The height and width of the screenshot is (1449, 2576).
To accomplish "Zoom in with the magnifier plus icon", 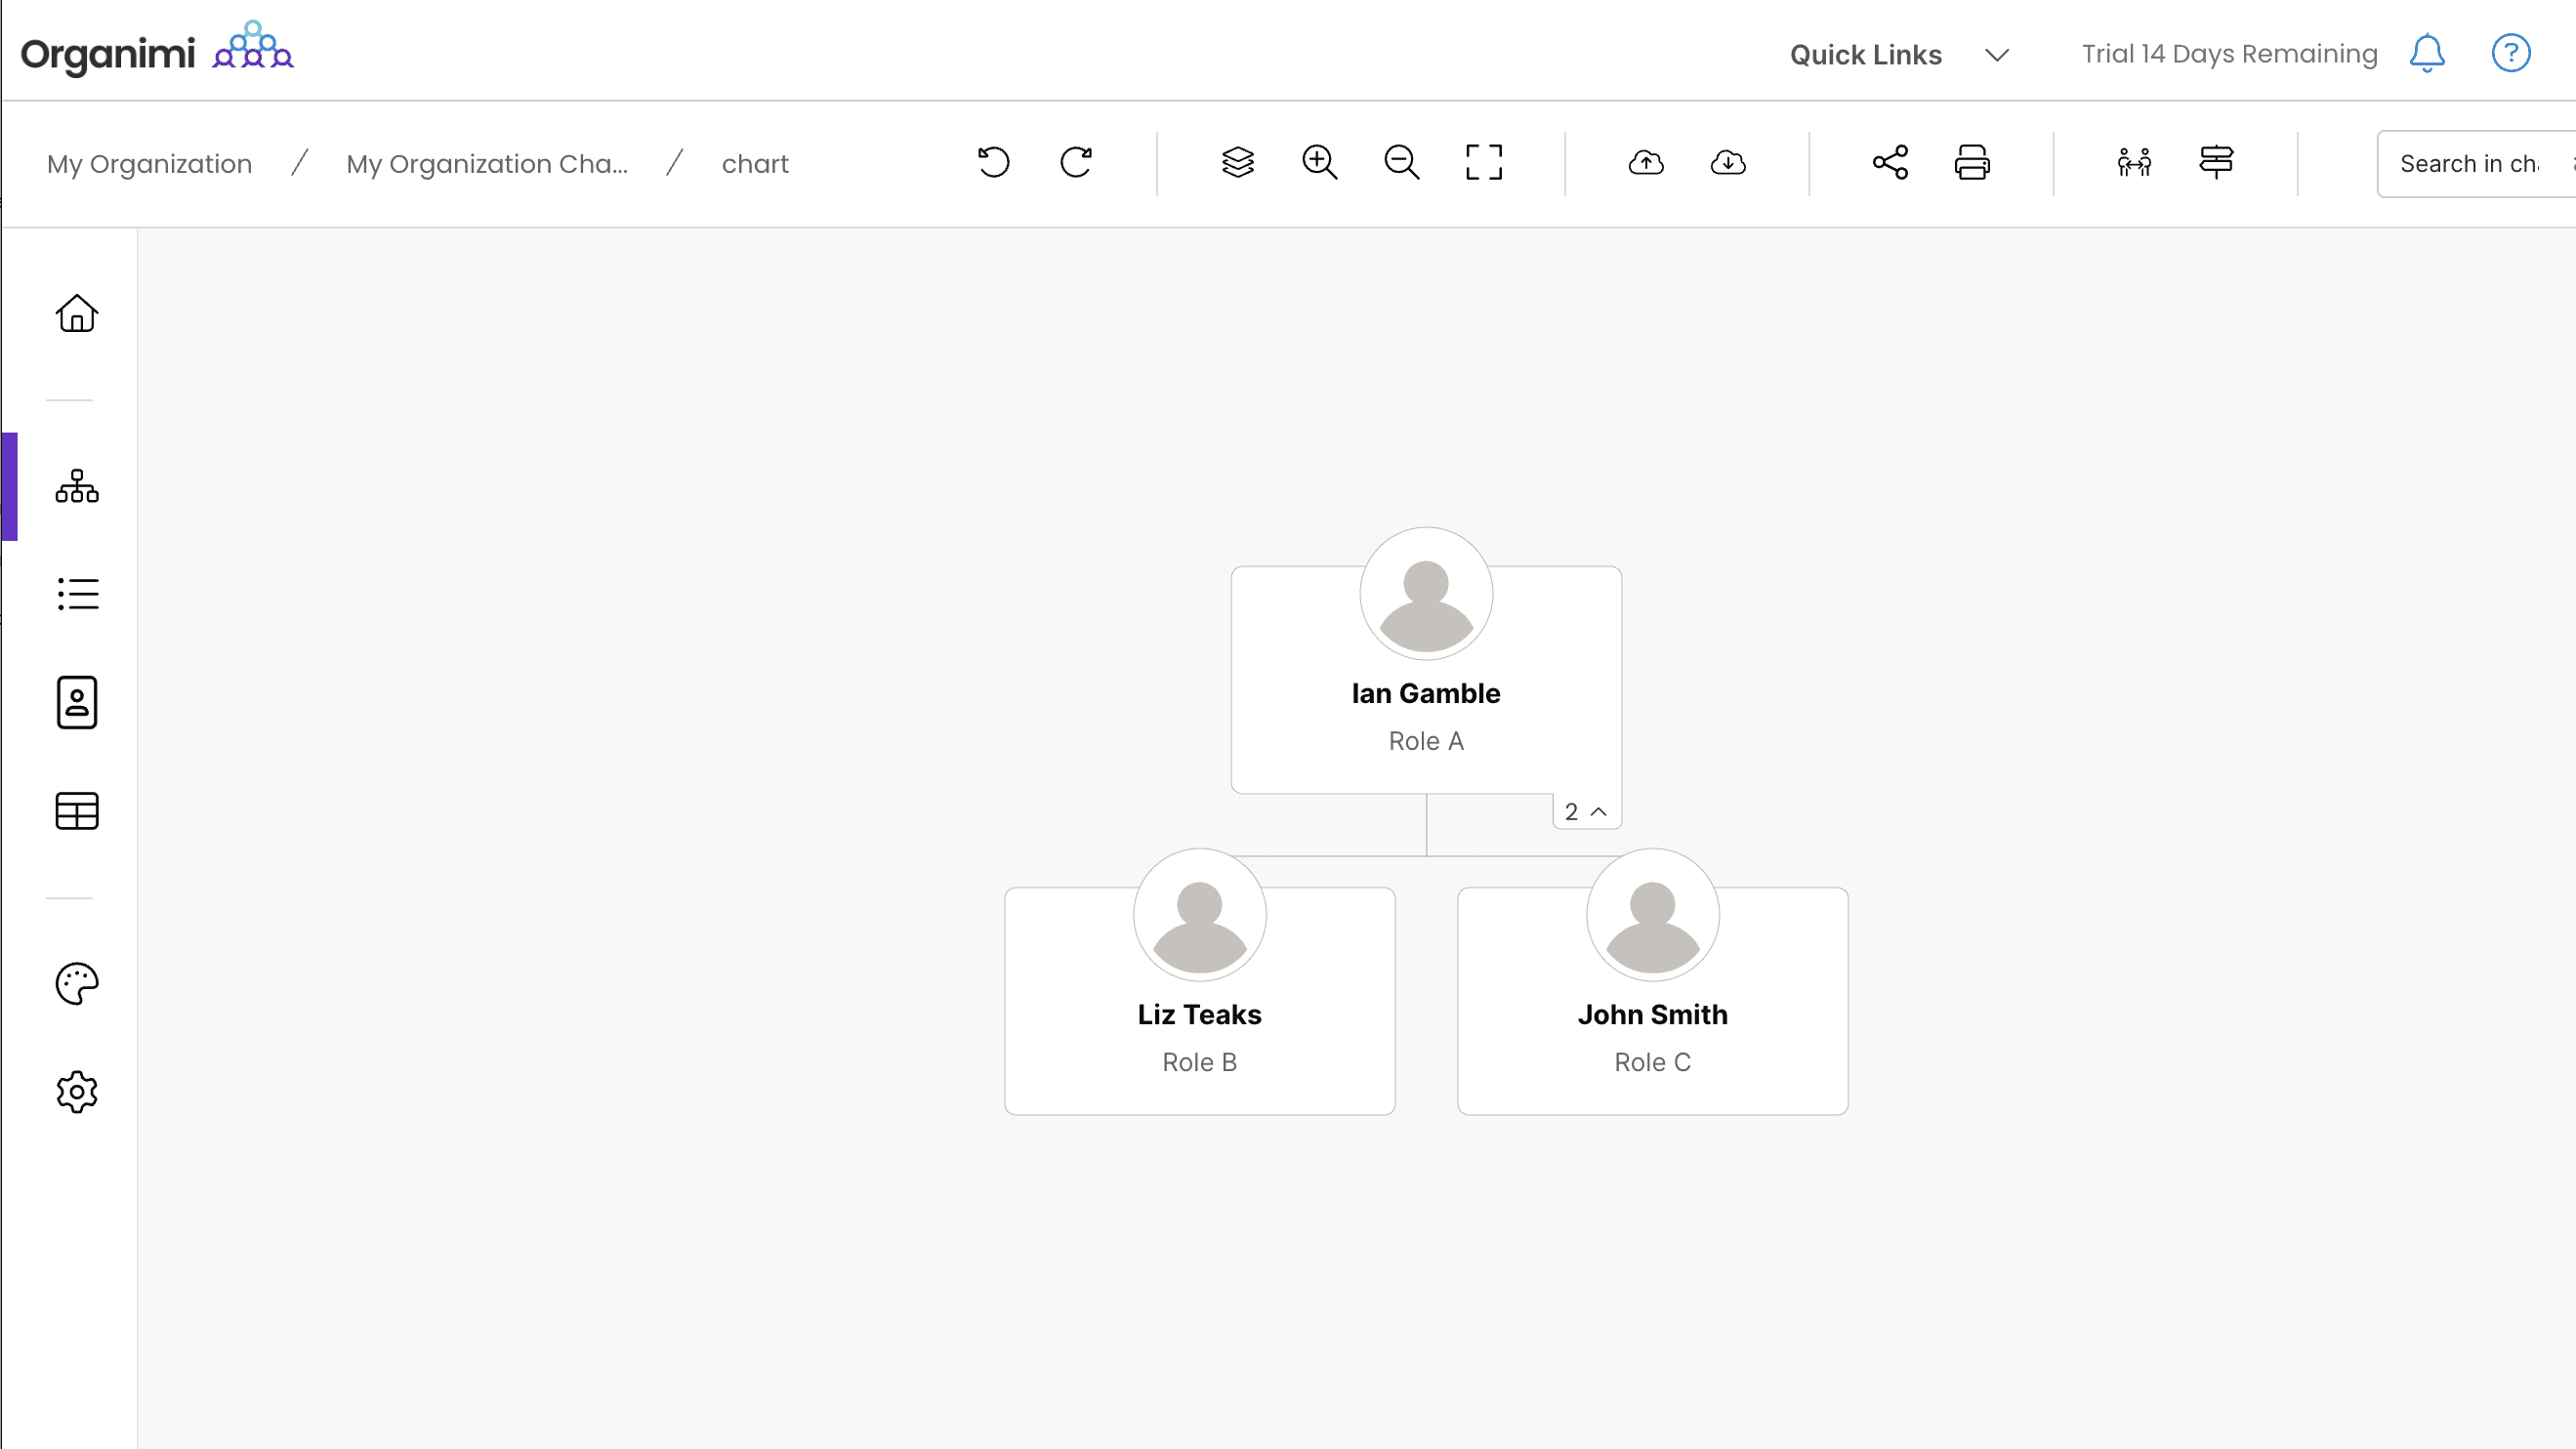I will point(1319,162).
